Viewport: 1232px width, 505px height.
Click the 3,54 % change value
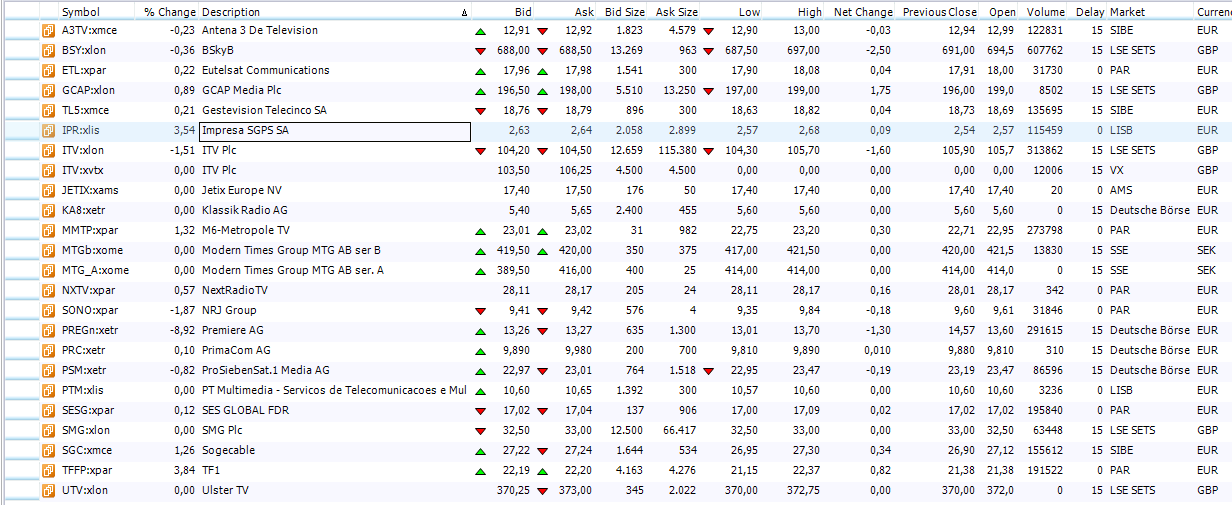pos(183,130)
